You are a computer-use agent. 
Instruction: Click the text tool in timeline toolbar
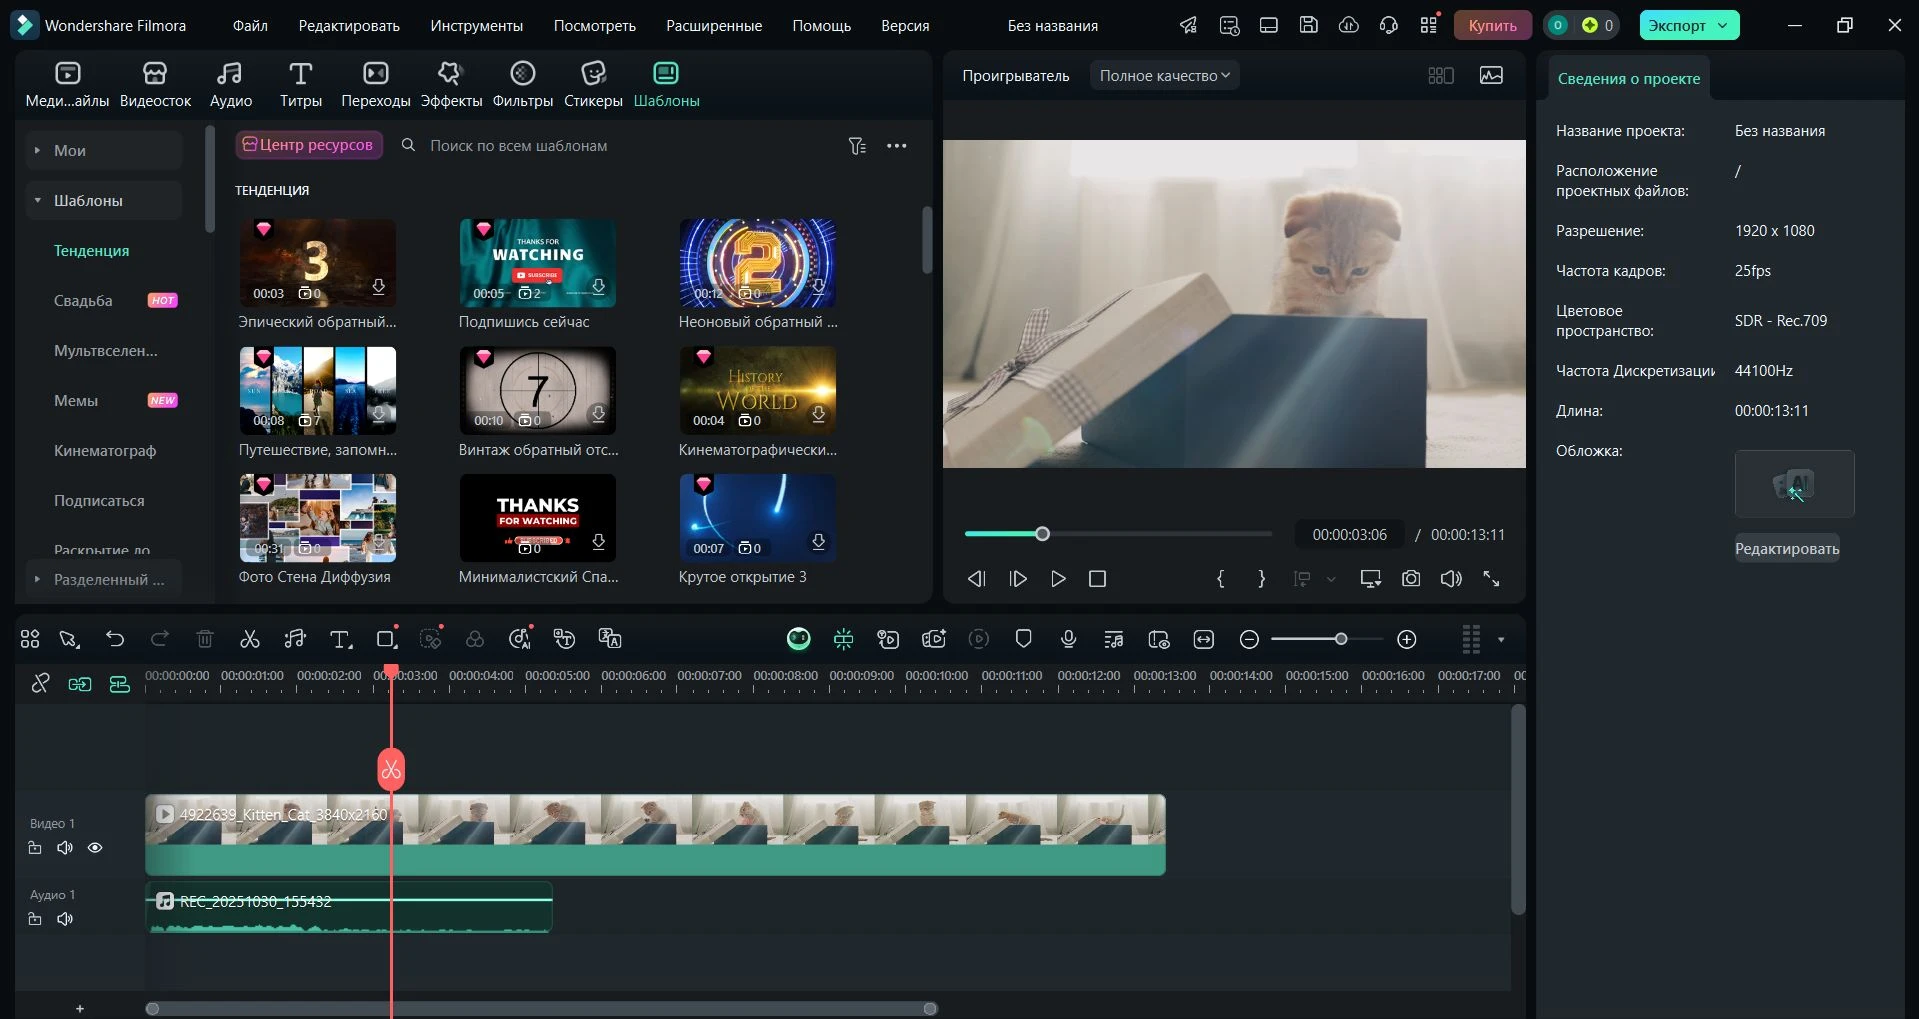point(340,639)
